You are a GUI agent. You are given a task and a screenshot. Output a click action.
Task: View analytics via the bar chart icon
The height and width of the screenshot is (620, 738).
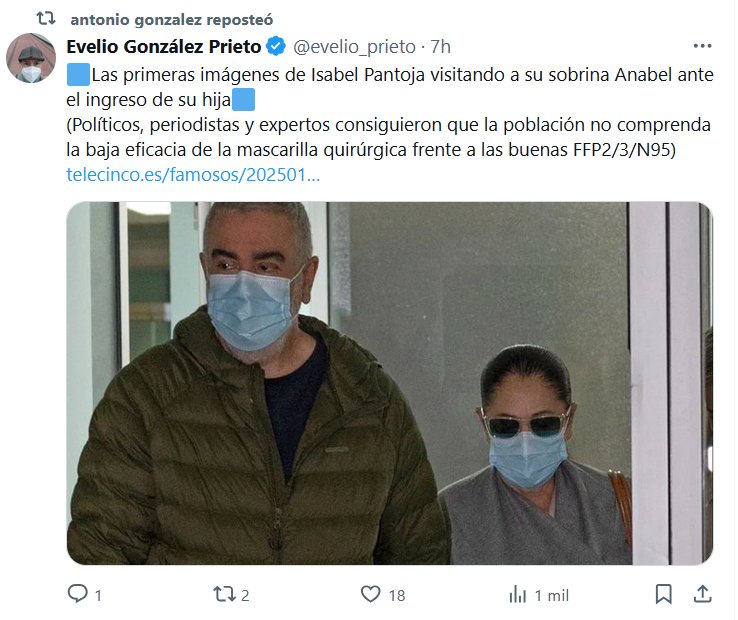pyautogui.click(x=517, y=595)
